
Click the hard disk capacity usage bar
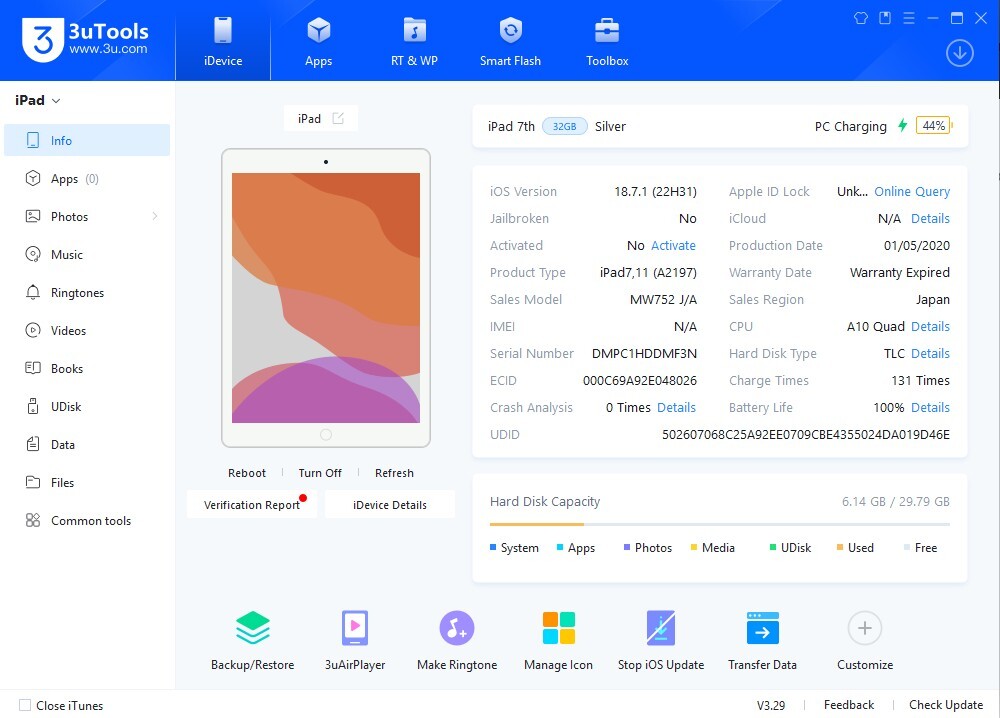coord(719,524)
